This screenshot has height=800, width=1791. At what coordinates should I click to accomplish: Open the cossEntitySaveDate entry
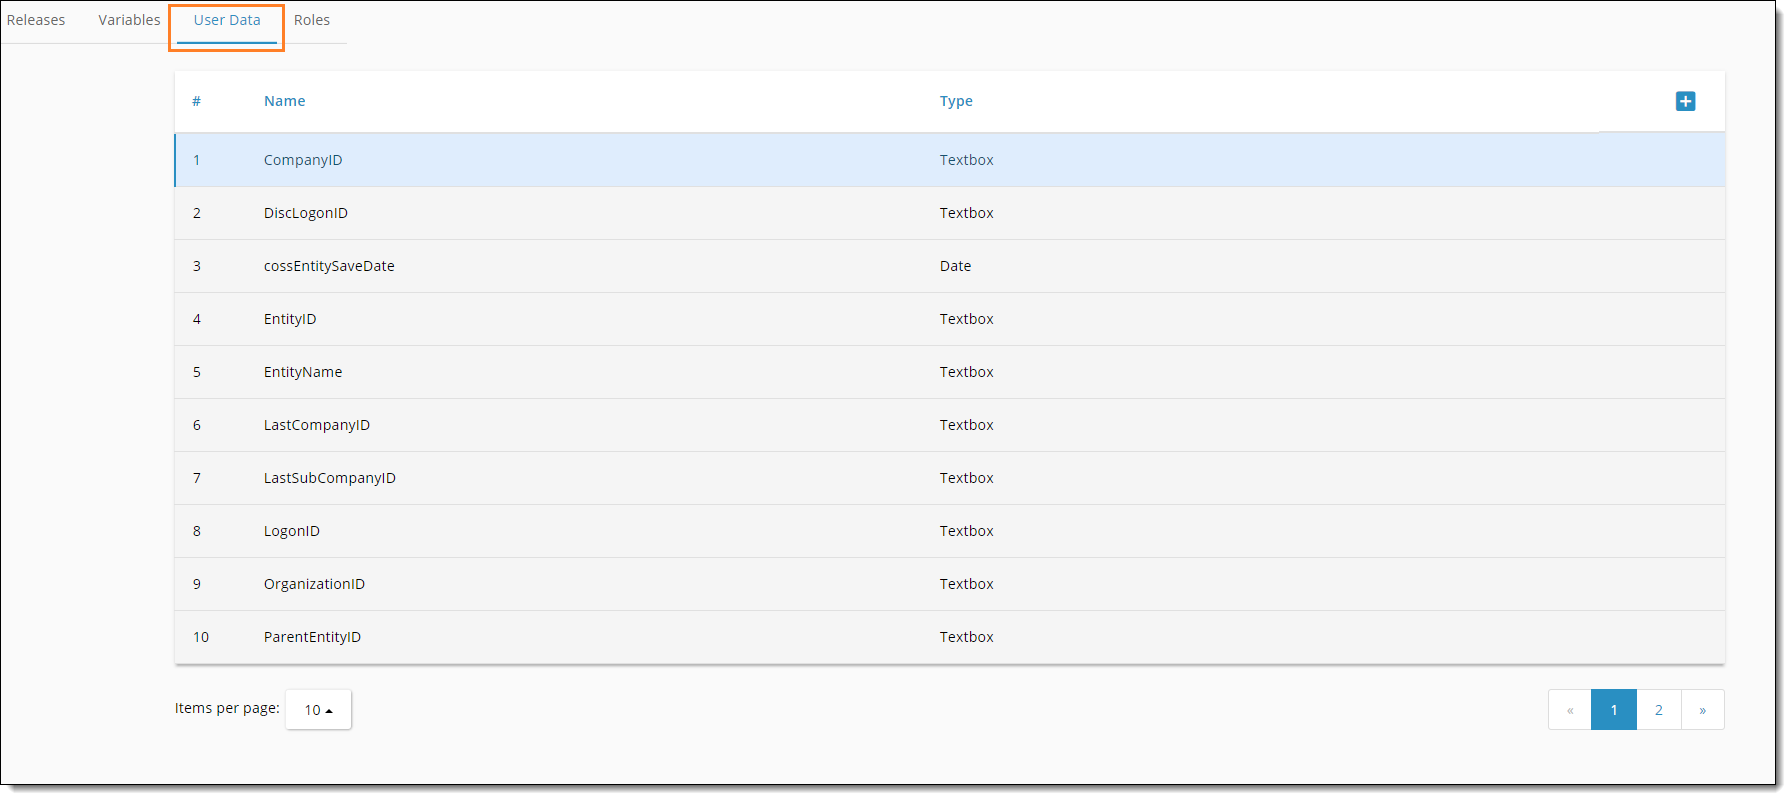329,266
